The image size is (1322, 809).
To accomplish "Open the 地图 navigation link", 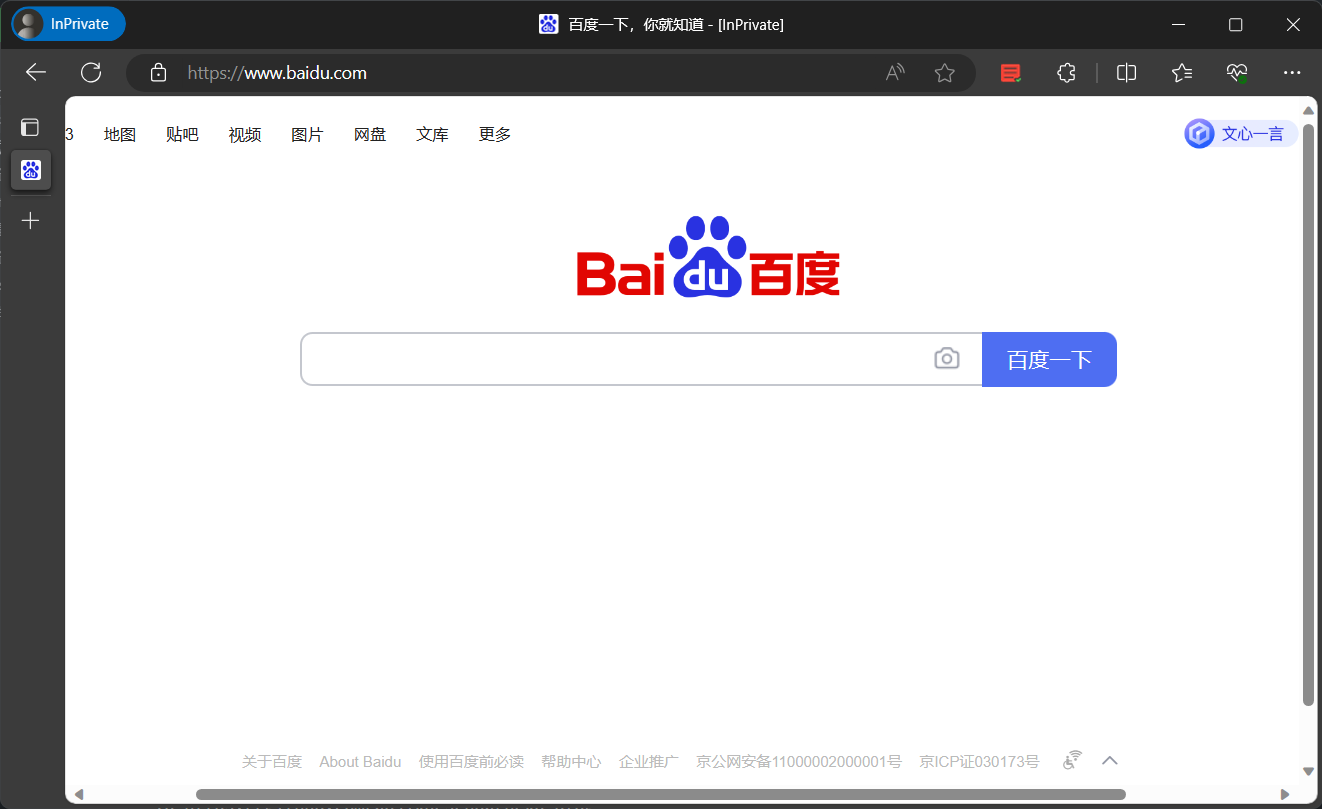I will (x=119, y=134).
